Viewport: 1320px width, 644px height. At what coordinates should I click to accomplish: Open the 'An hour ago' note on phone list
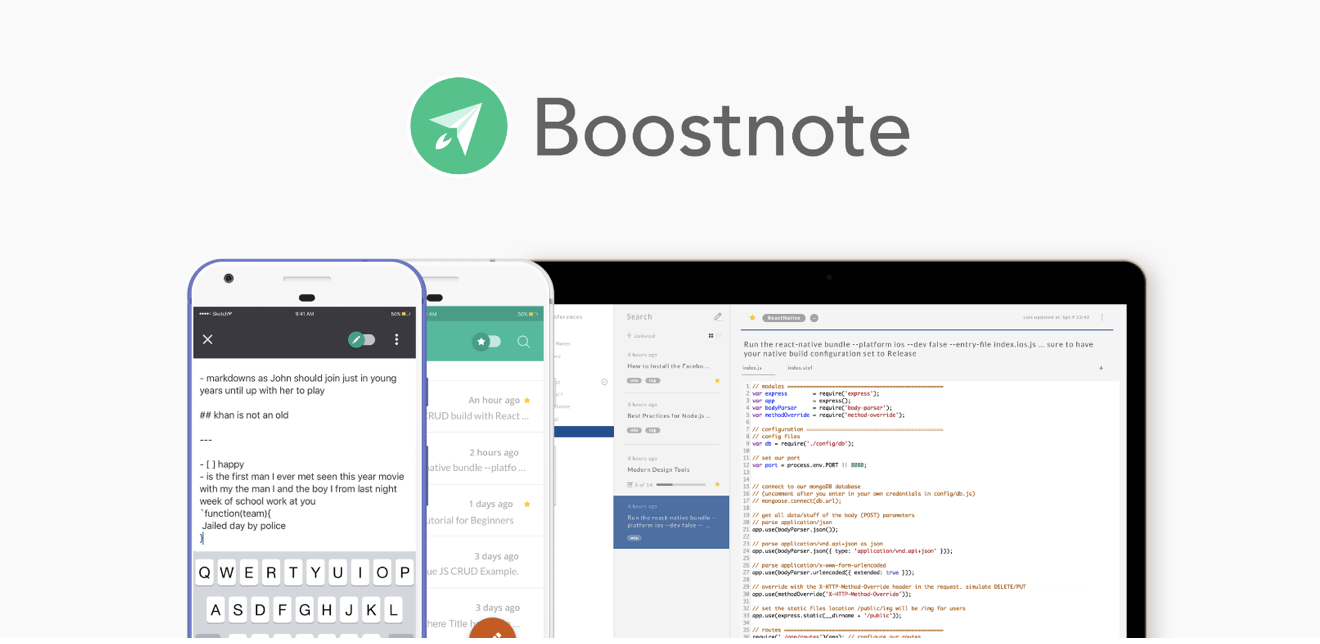click(x=486, y=406)
